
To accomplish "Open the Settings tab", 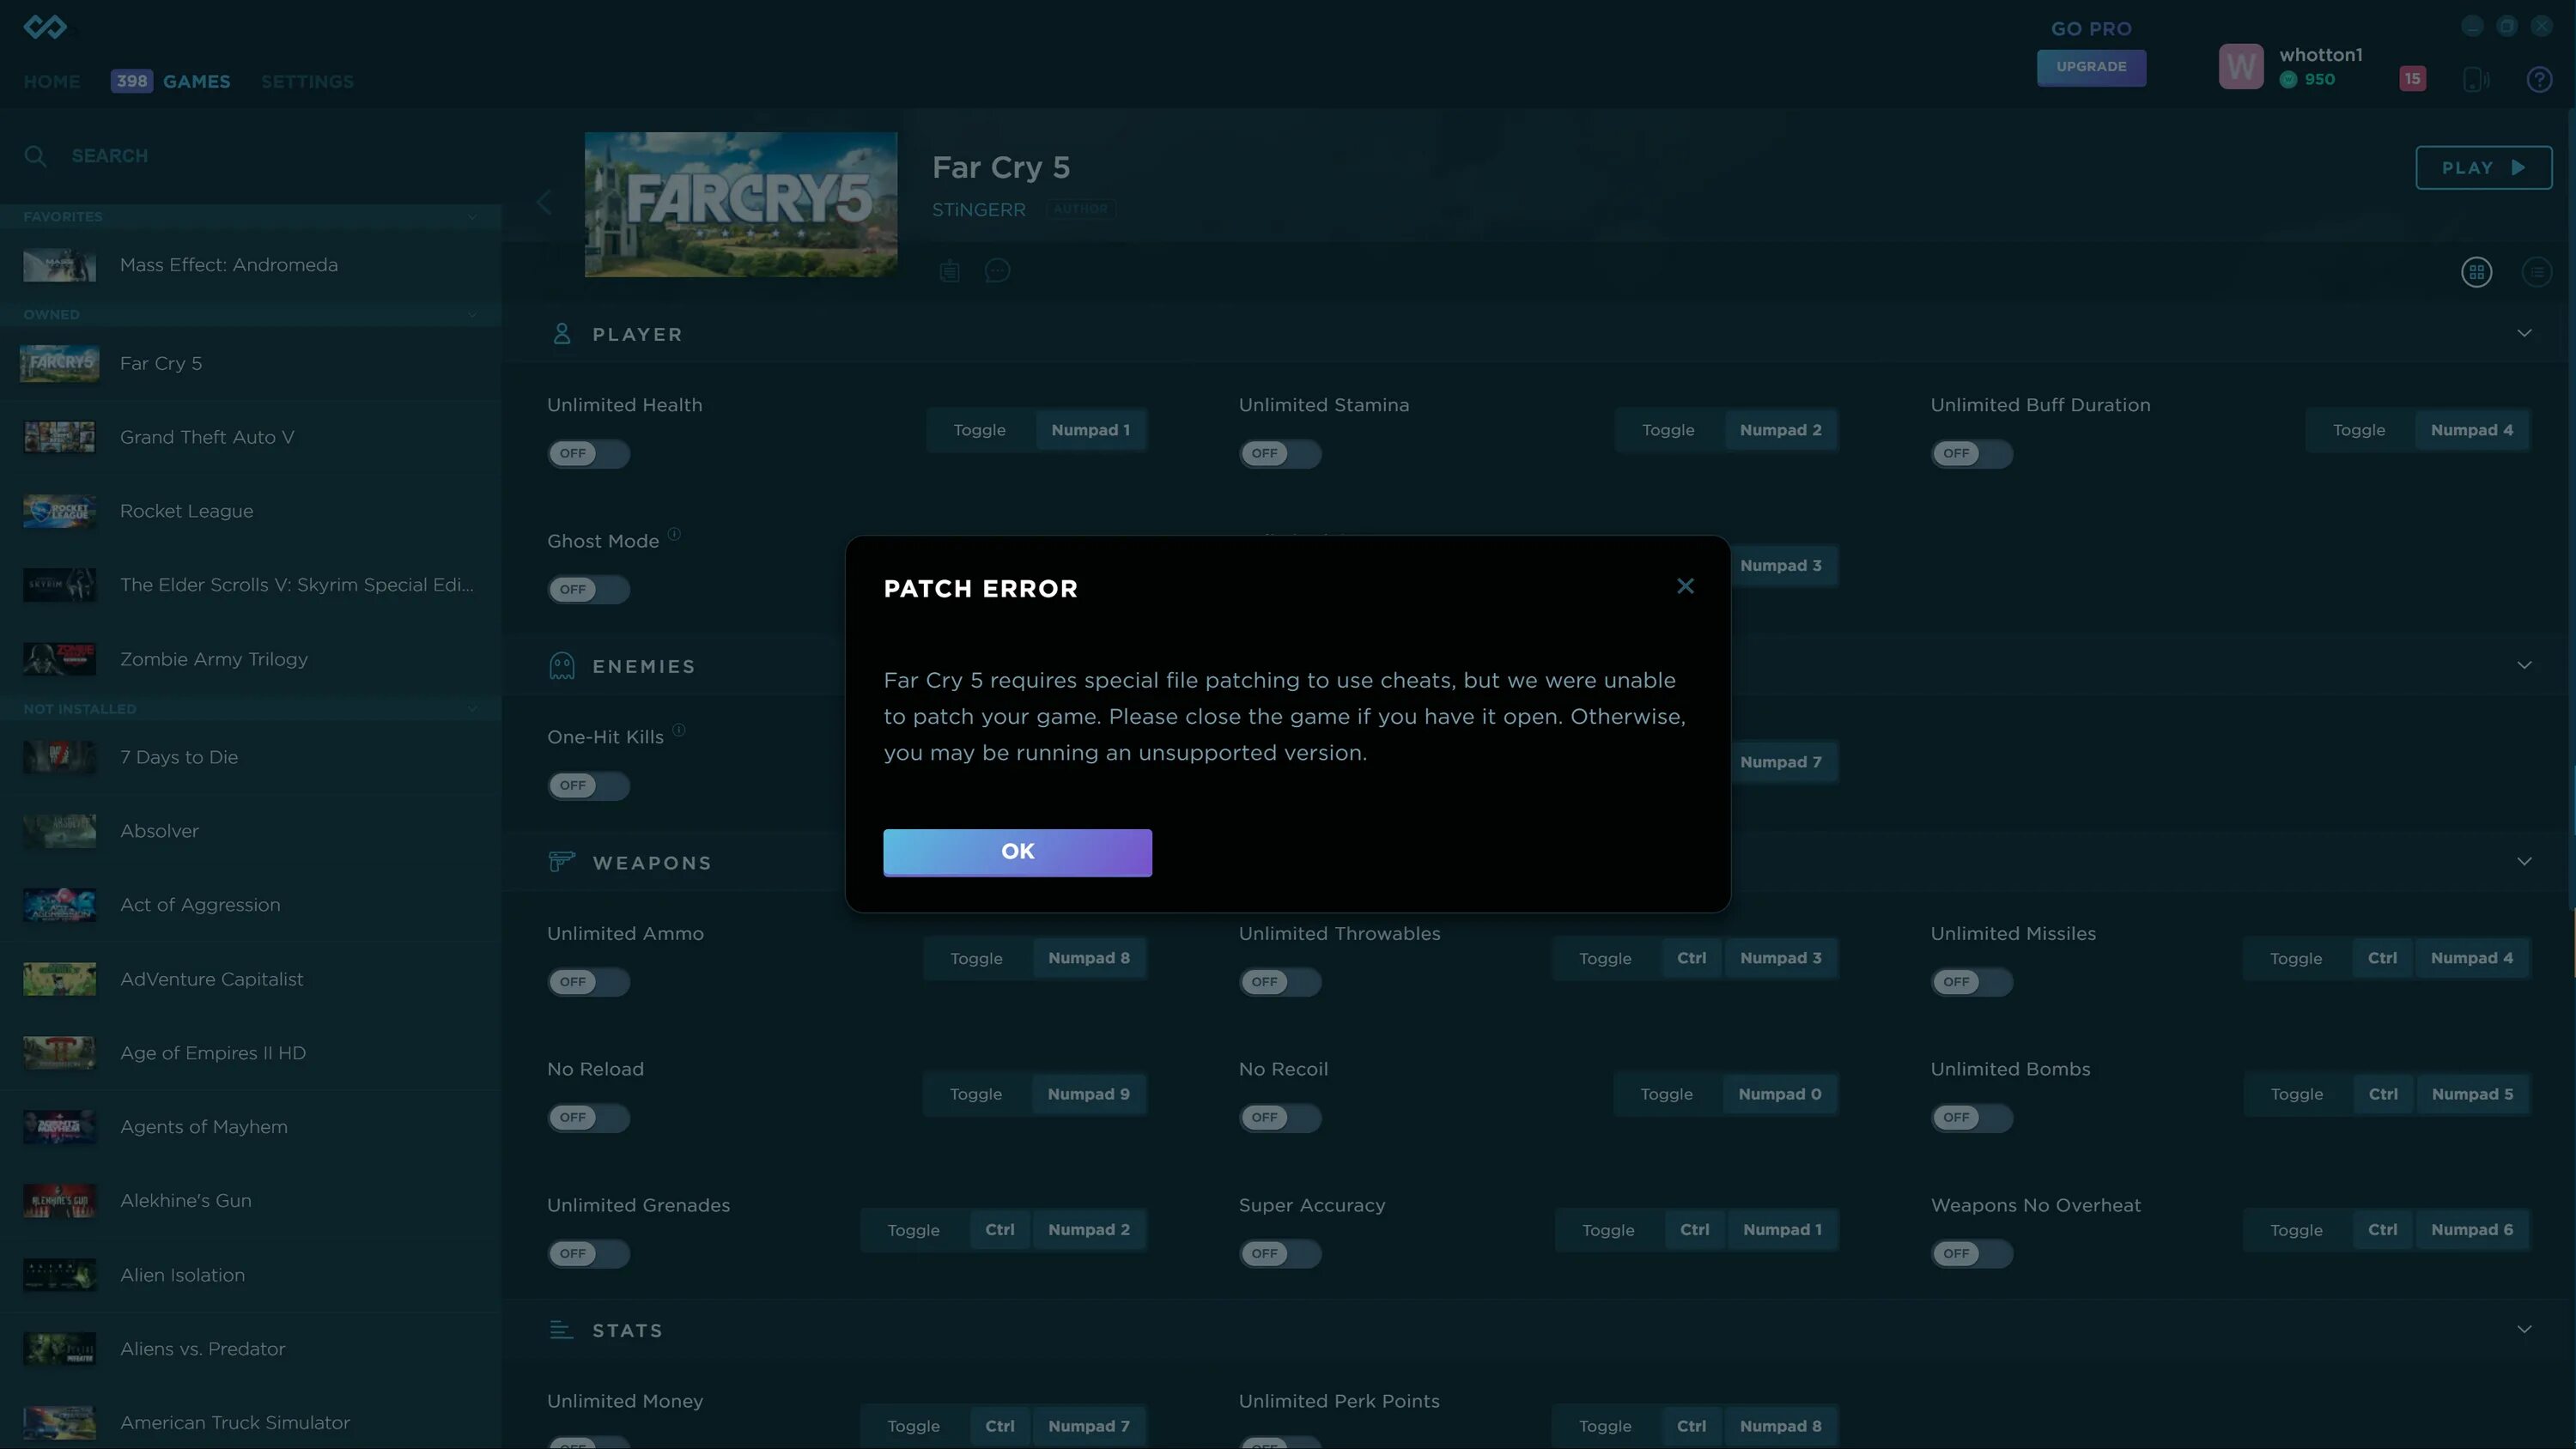I will (x=307, y=82).
